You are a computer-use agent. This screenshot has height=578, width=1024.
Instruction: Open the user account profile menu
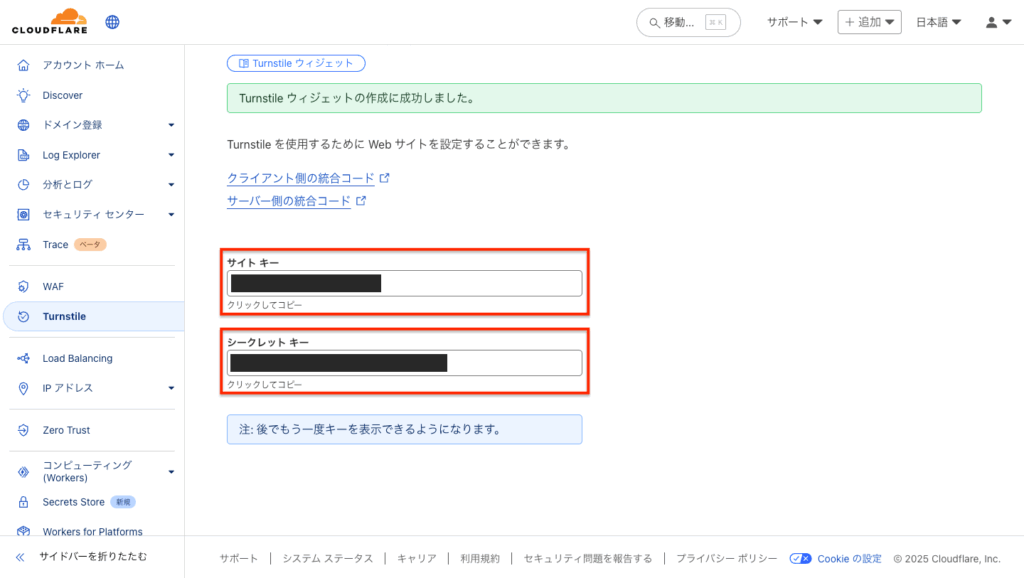(x=998, y=22)
